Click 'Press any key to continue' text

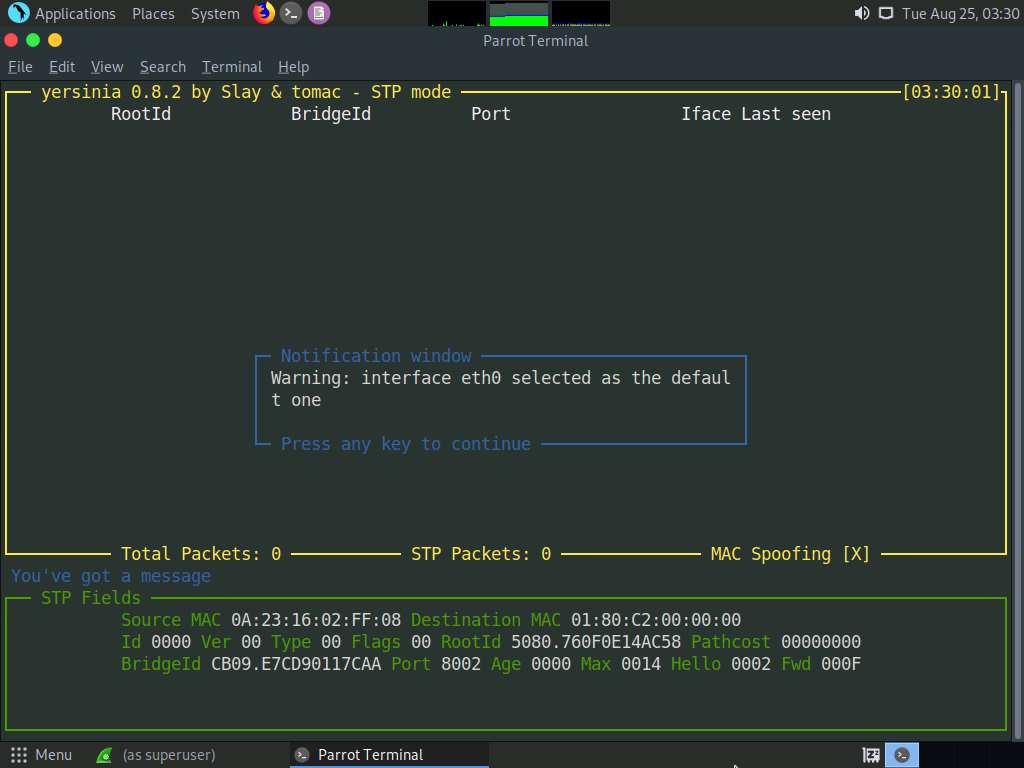tap(406, 444)
